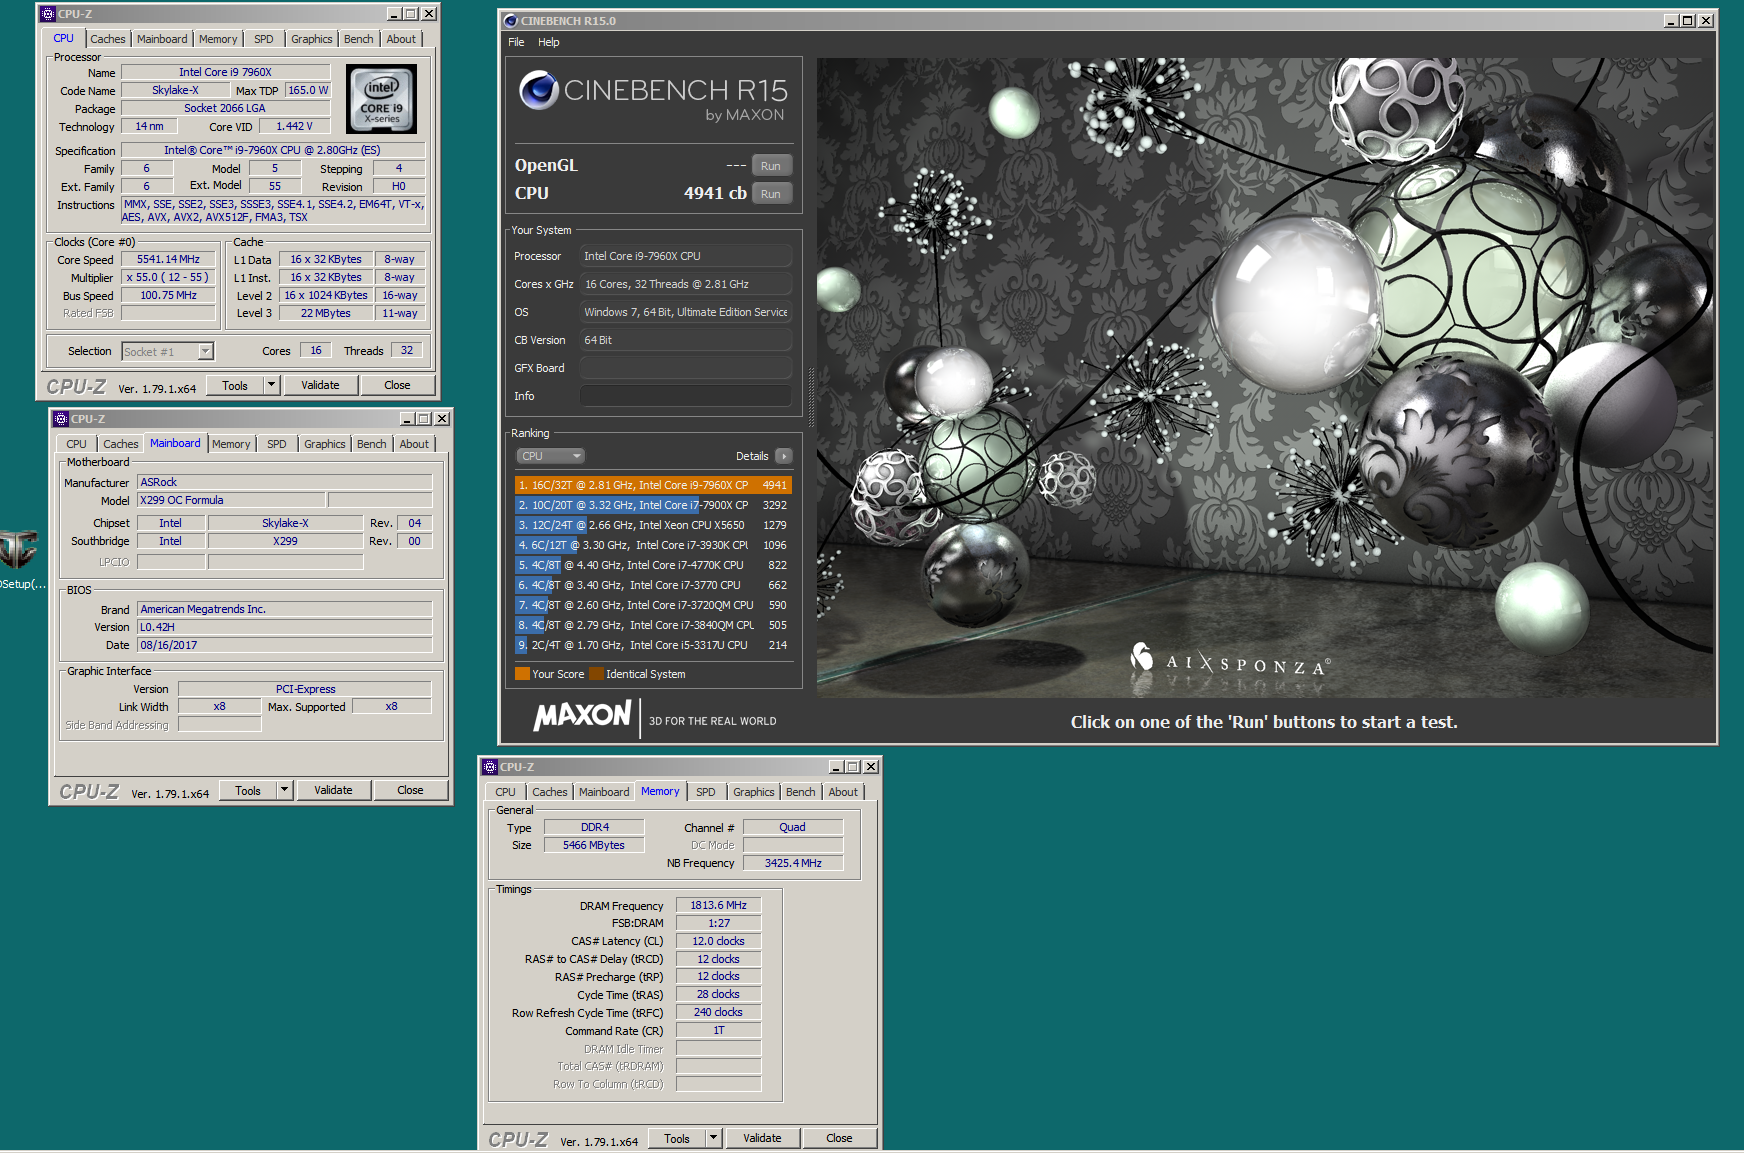Screen dimensions: 1744x1153
Task: Click the top CPU-Z window title icon
Action: point(48,14)
